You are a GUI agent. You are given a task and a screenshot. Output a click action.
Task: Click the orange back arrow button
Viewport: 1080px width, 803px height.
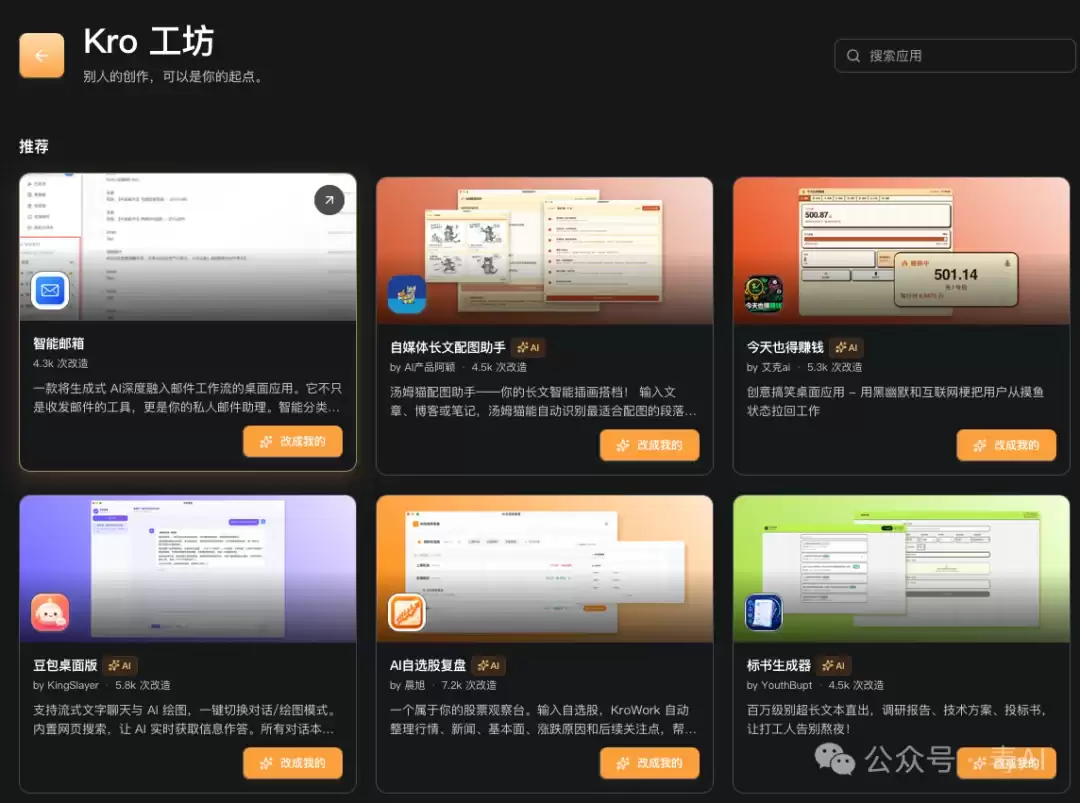coord(41,55)
